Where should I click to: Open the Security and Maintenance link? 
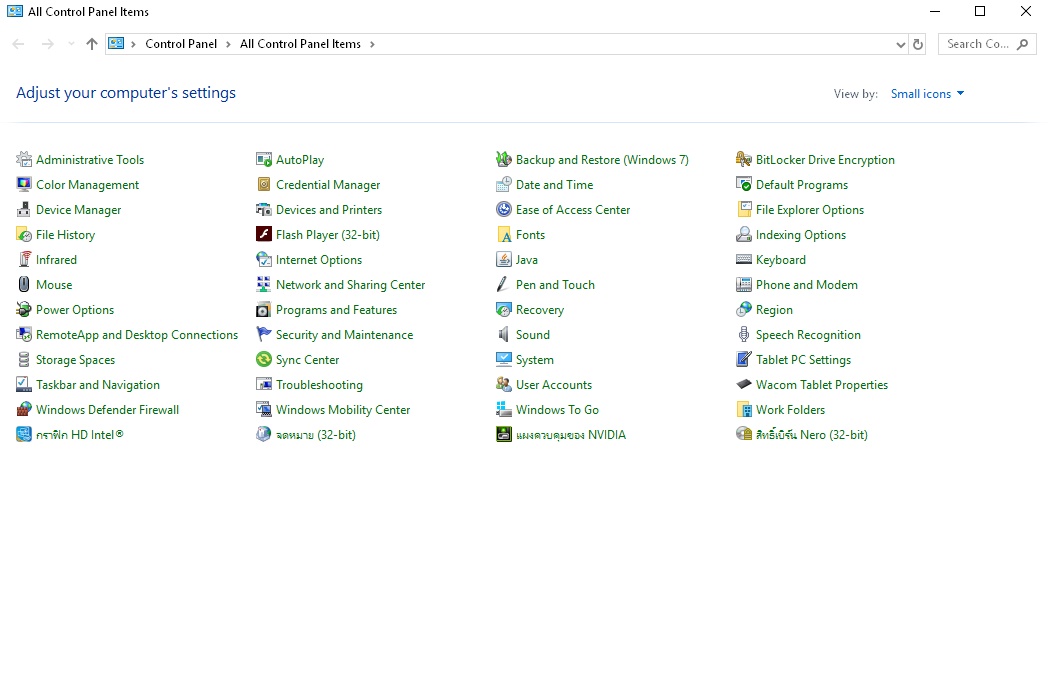[x=344, y=335]
